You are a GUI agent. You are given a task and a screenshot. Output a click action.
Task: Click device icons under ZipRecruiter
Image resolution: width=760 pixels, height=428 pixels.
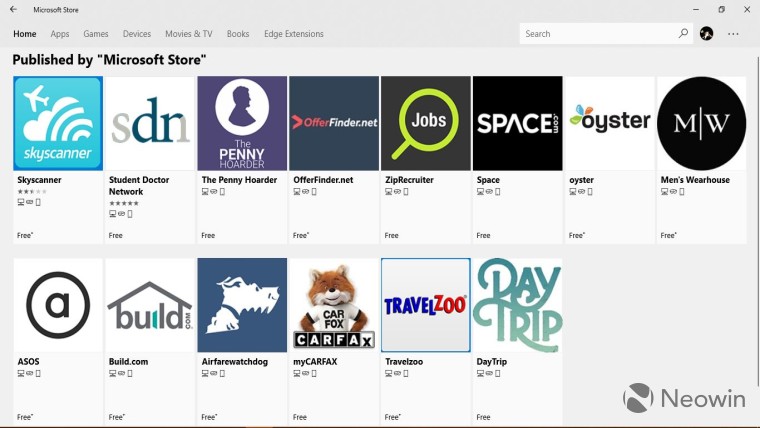396,191
